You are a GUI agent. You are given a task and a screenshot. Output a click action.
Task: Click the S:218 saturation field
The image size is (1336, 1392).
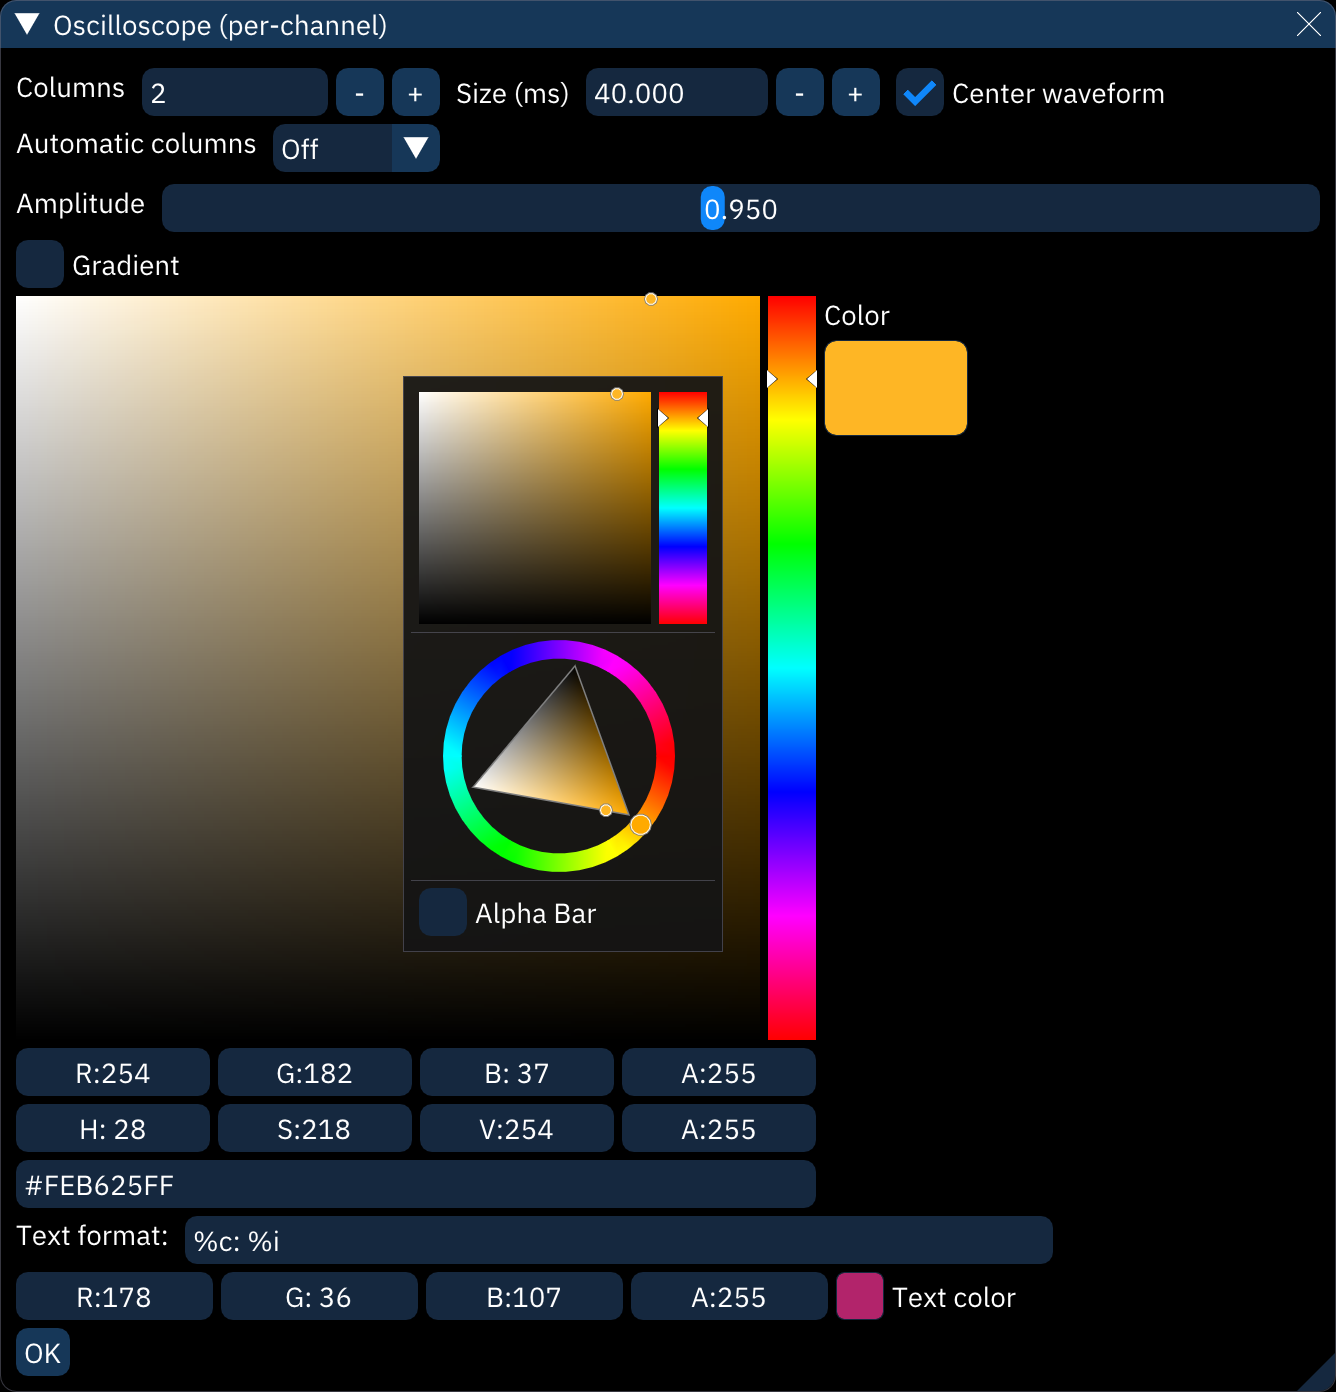click(315, 1128)
